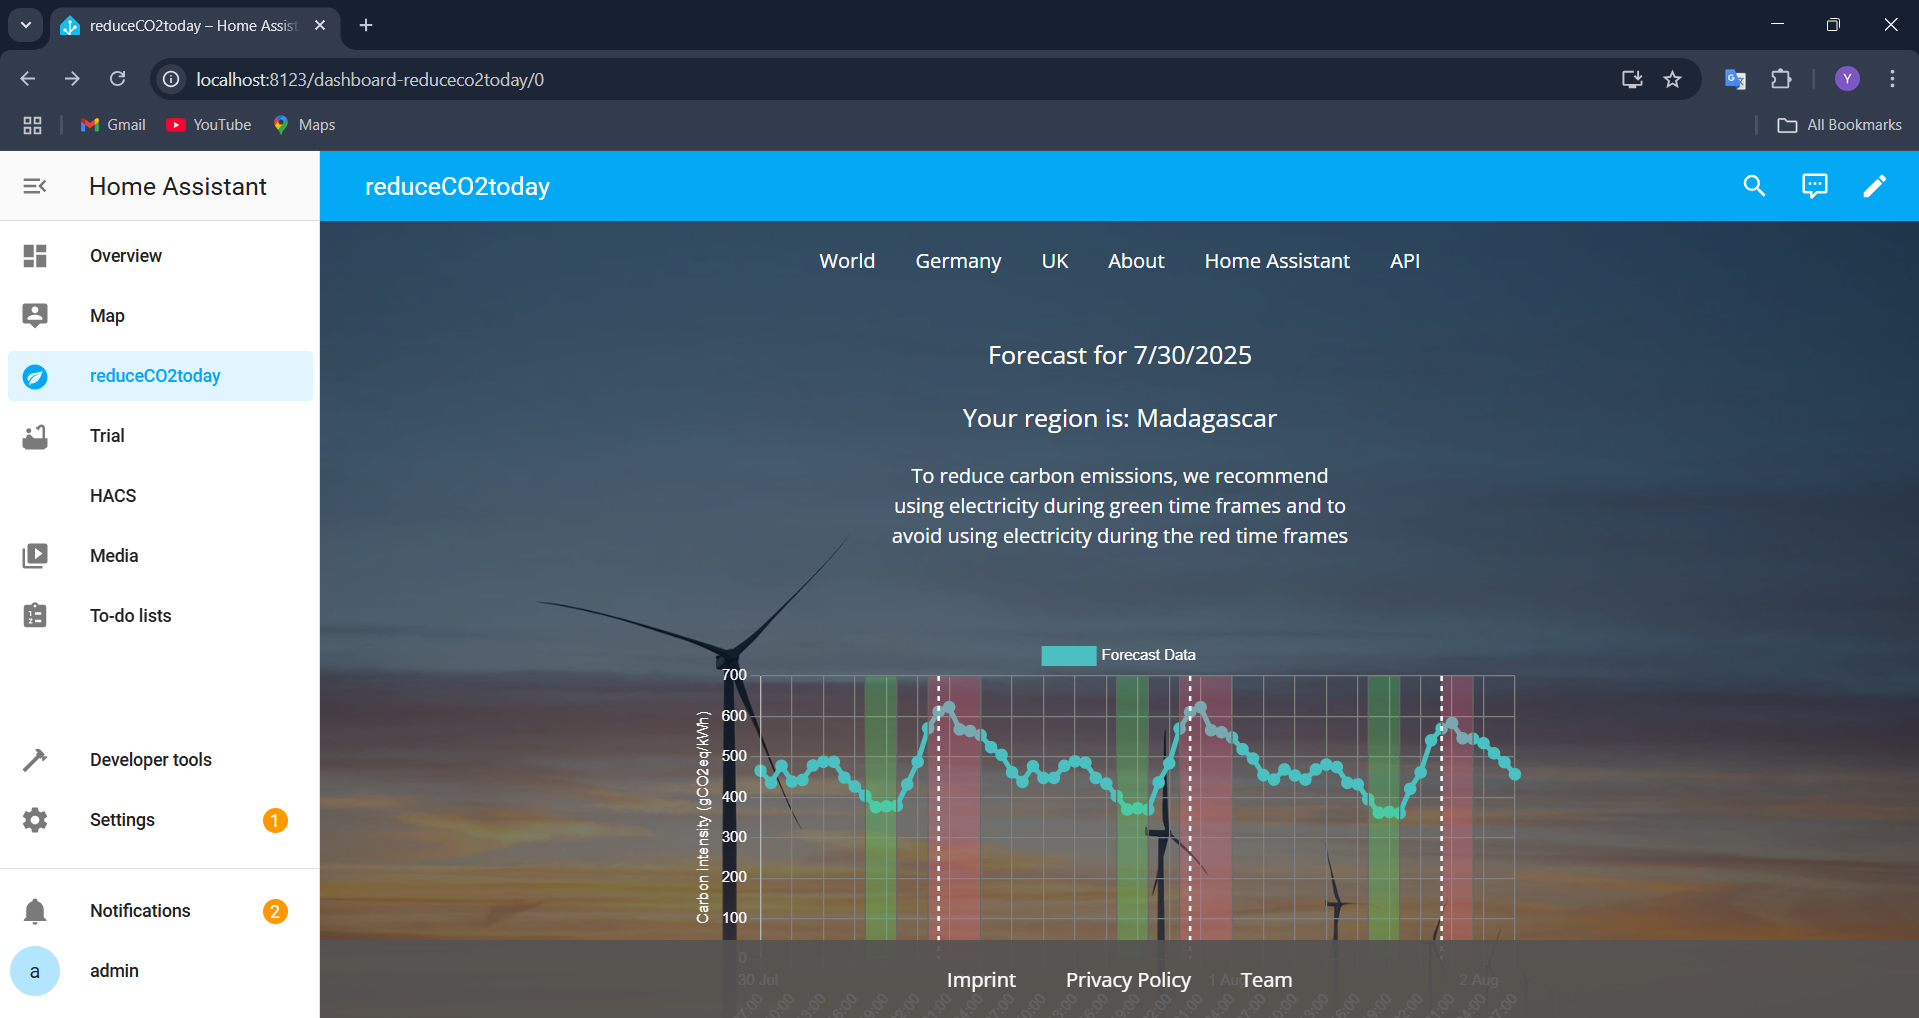Open the Team link
This screenshot has width=1919, height=1018.
tap(1266, 980)
